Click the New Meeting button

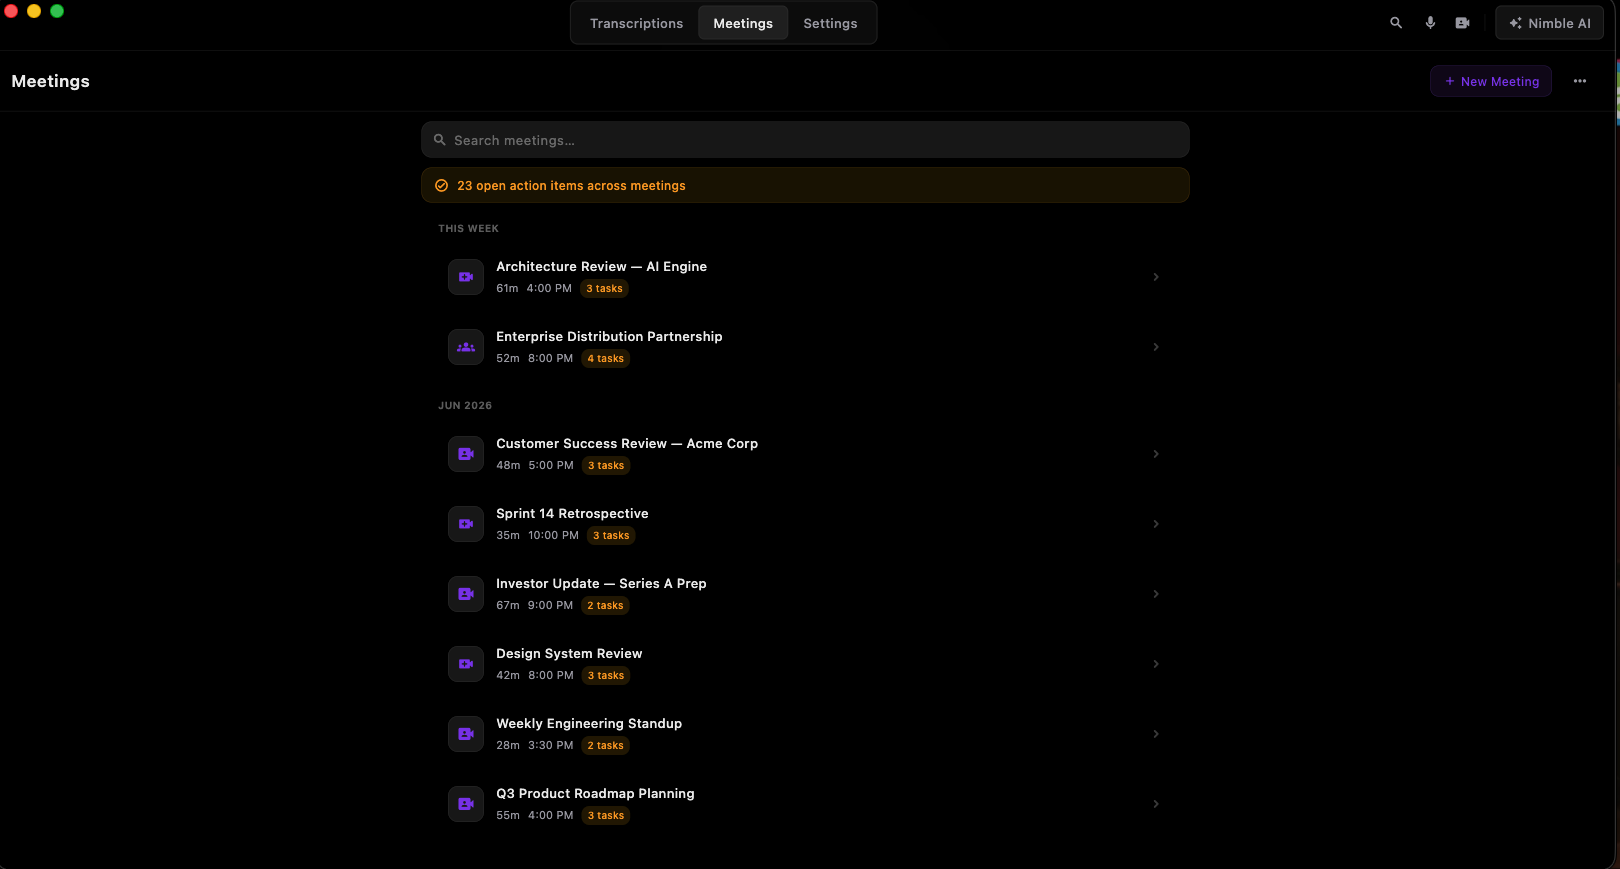tap(1491, 81)
